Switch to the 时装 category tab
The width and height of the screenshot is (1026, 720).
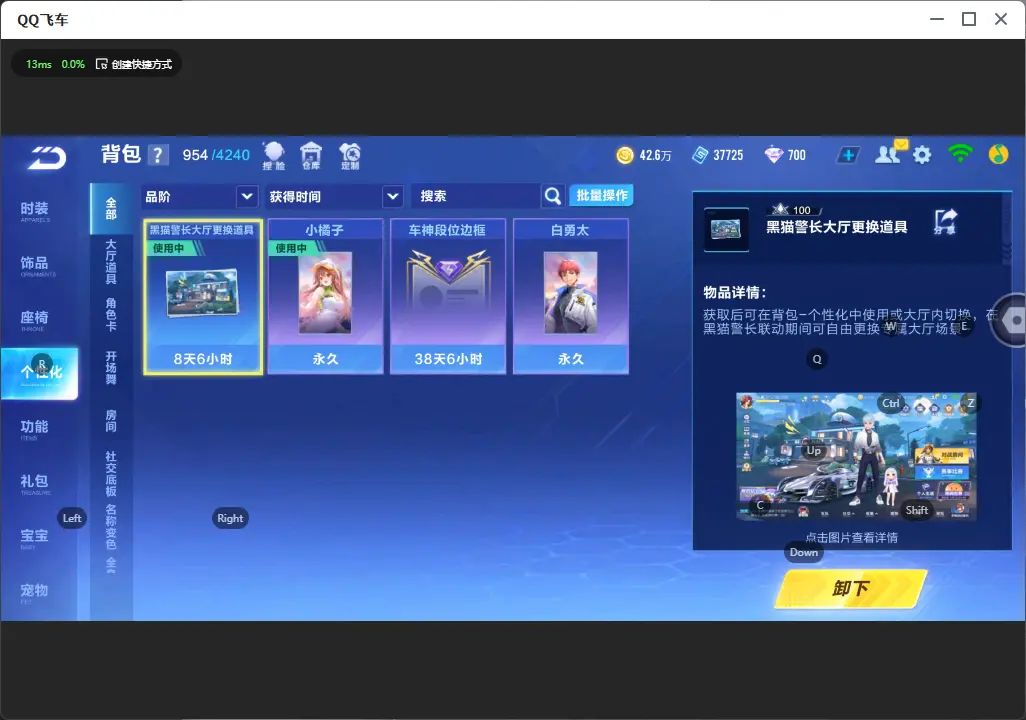coord(34,211)
